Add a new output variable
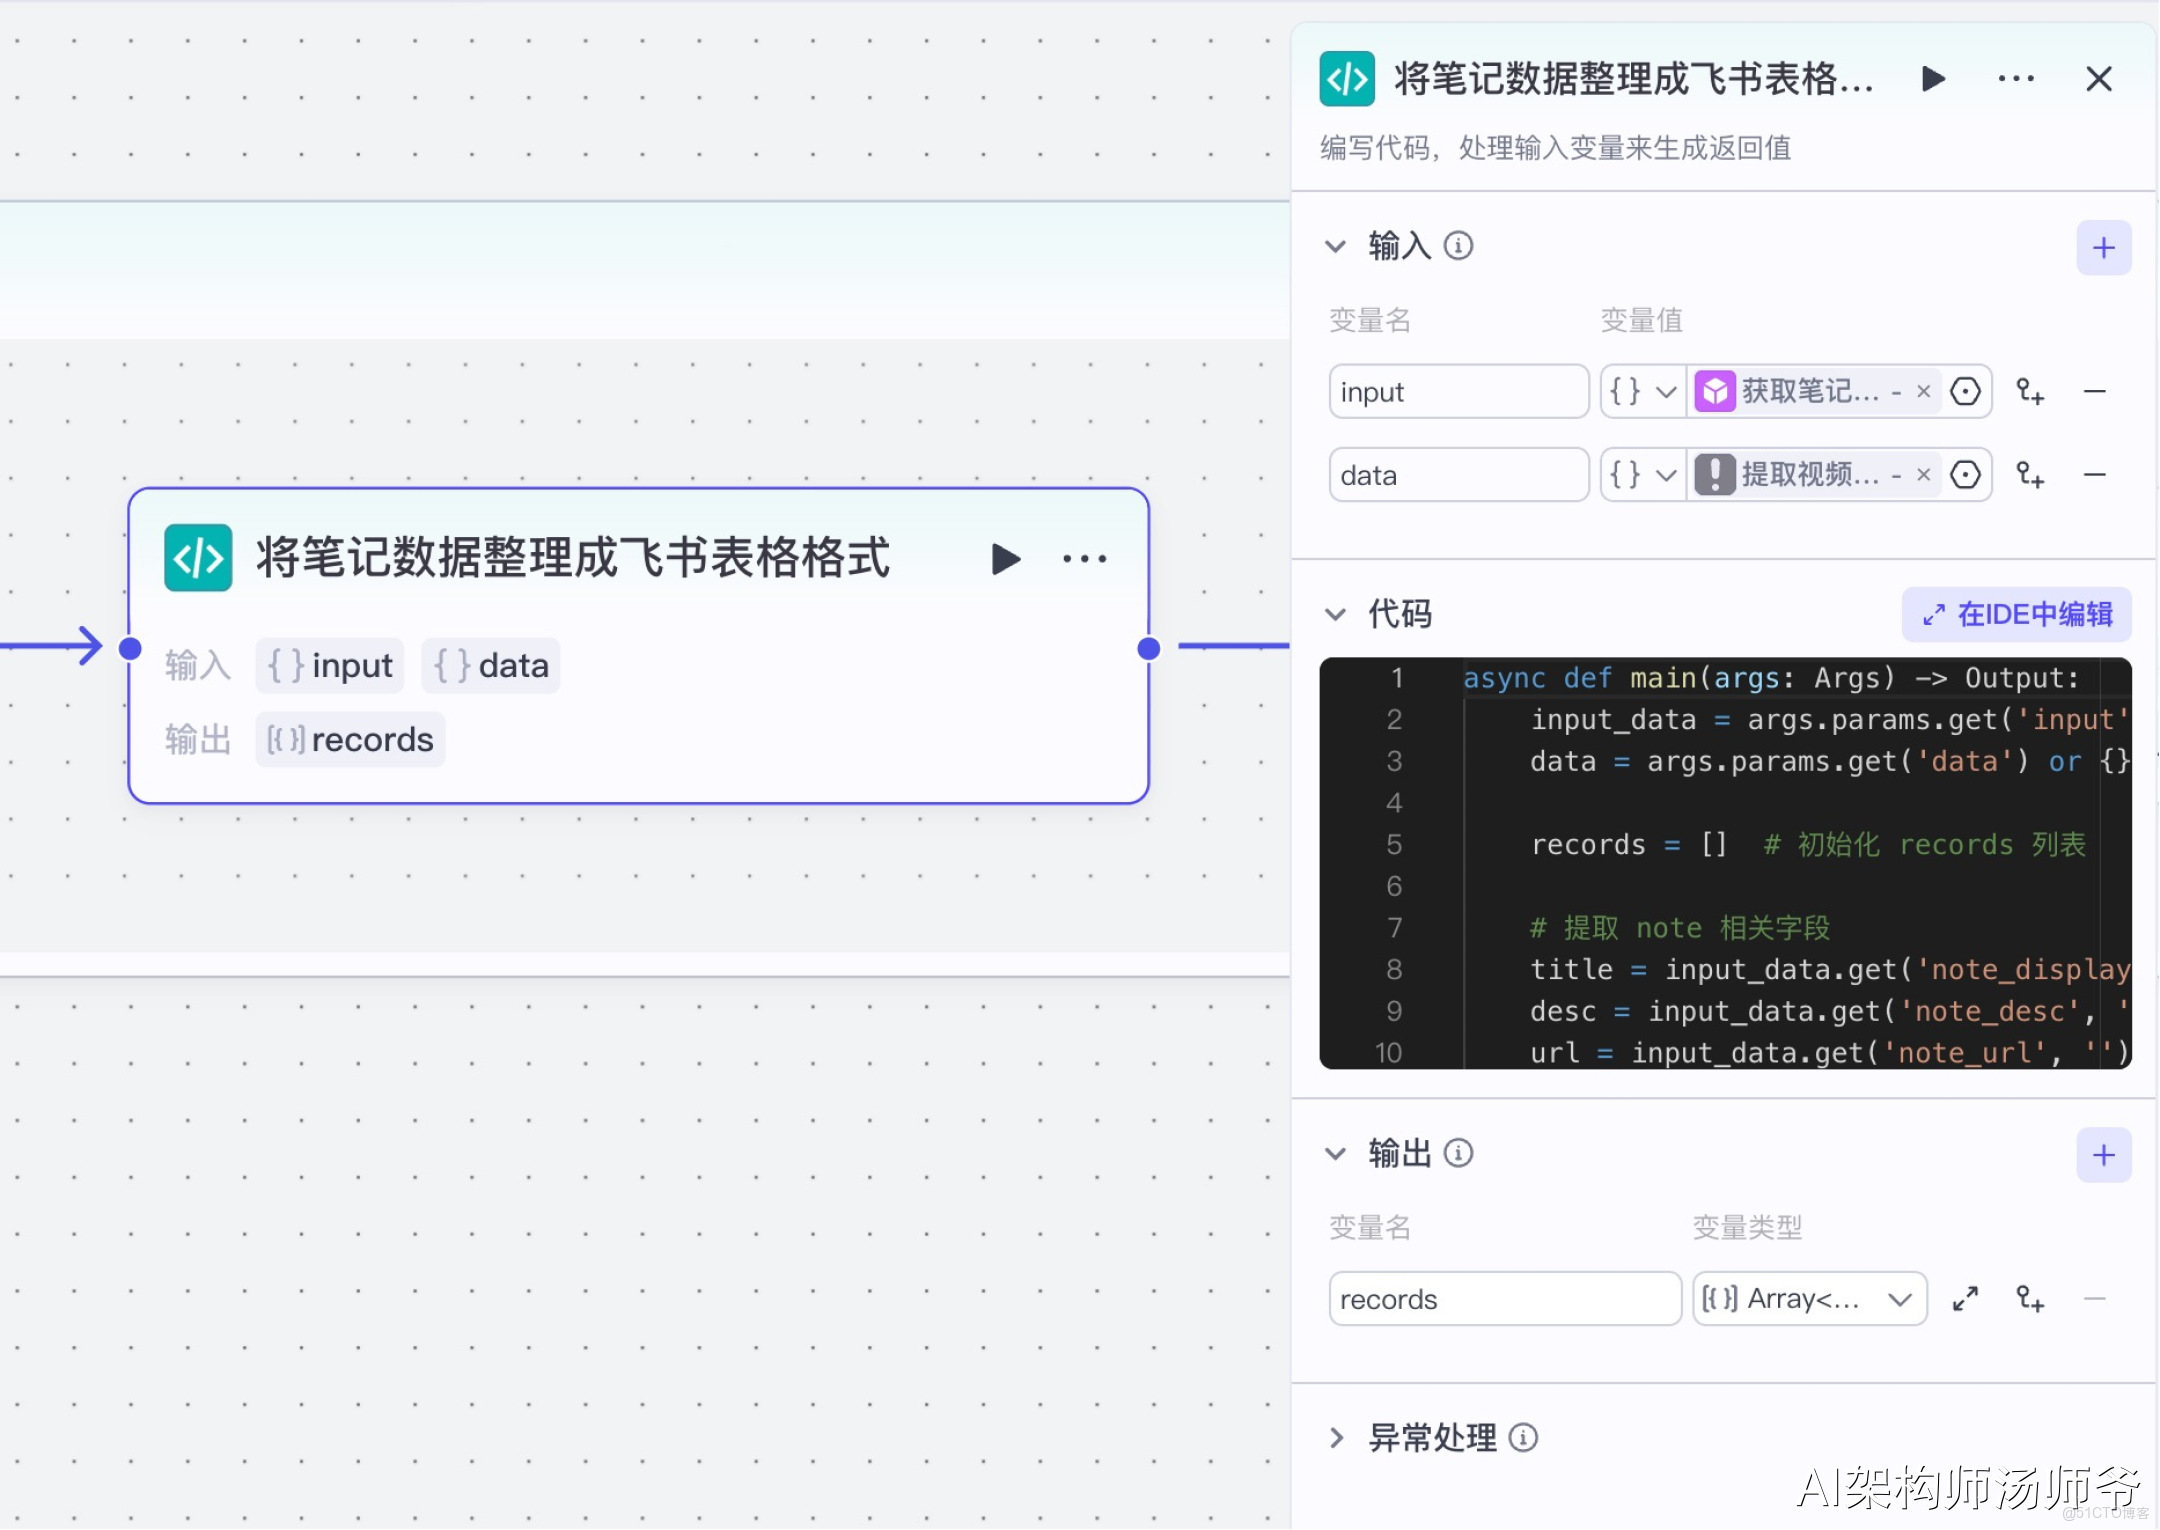This screenshot has width=2160, height=1530. click(x=2103, y=1155)
